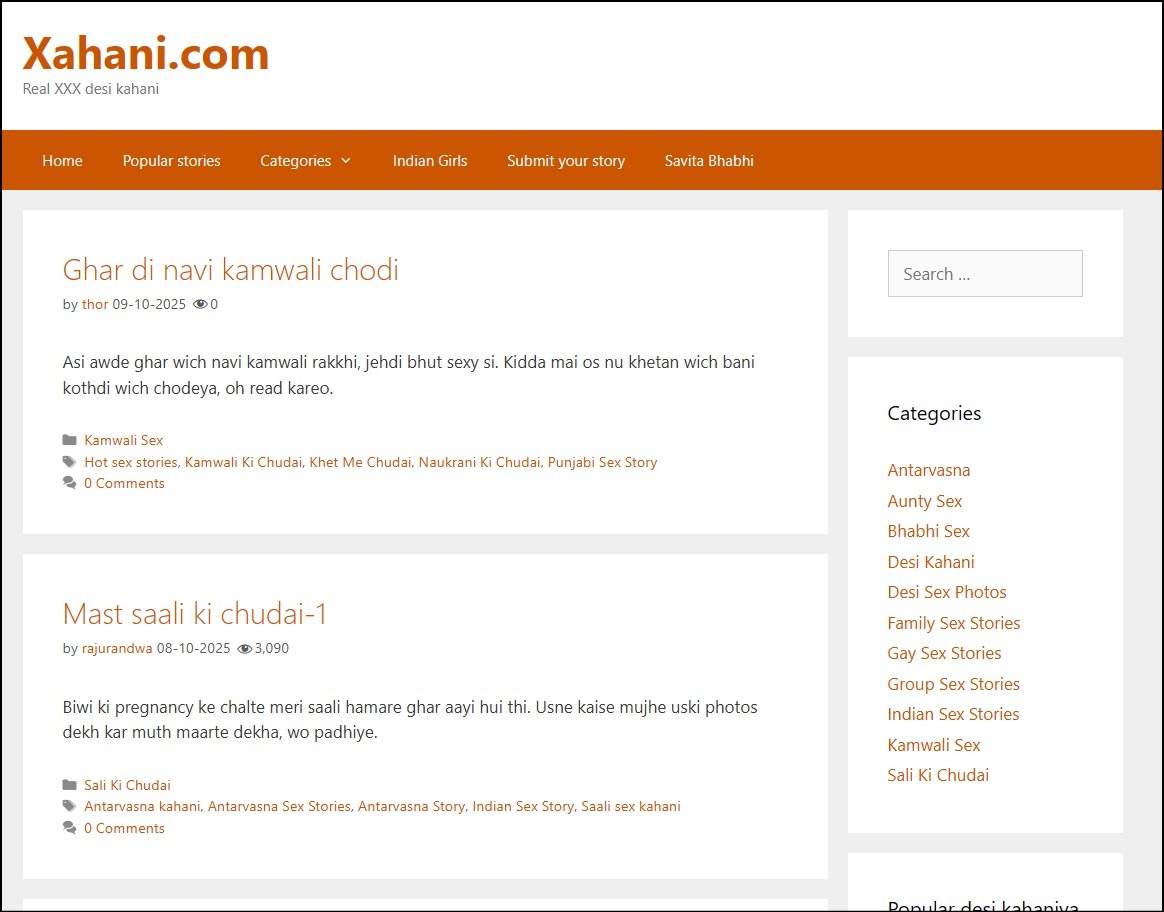1164x912 pixels.
Task: Focus the Search input field
Action: [984, 274]
